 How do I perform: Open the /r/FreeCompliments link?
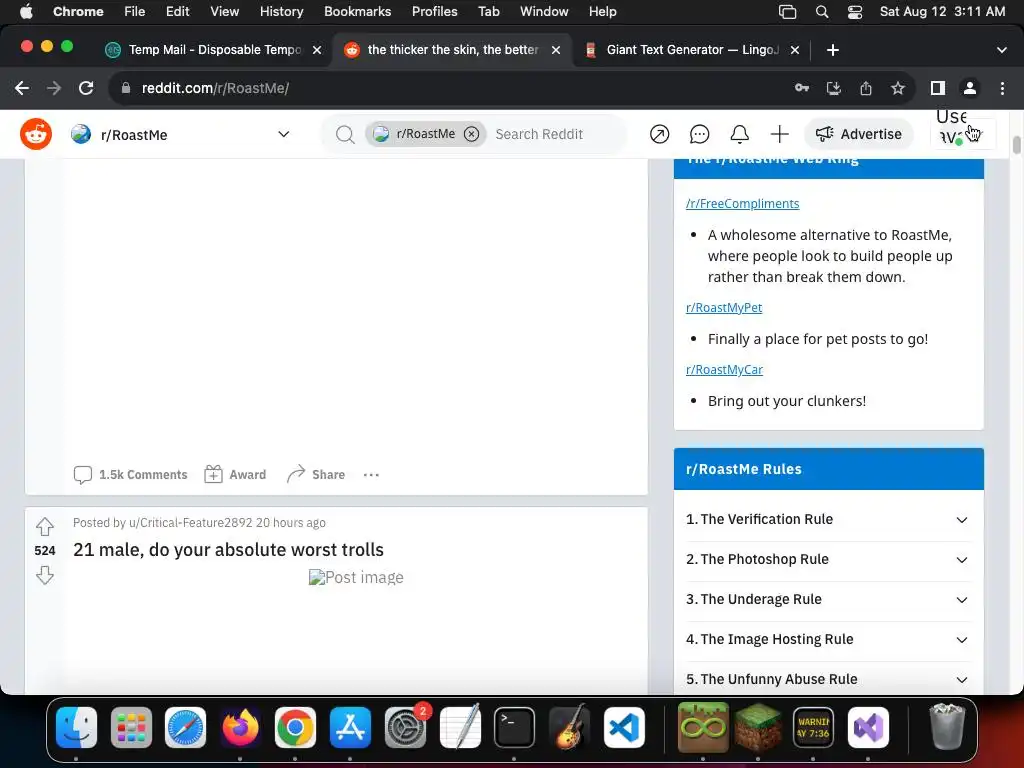pyautogui.click(x=743, y=204)
